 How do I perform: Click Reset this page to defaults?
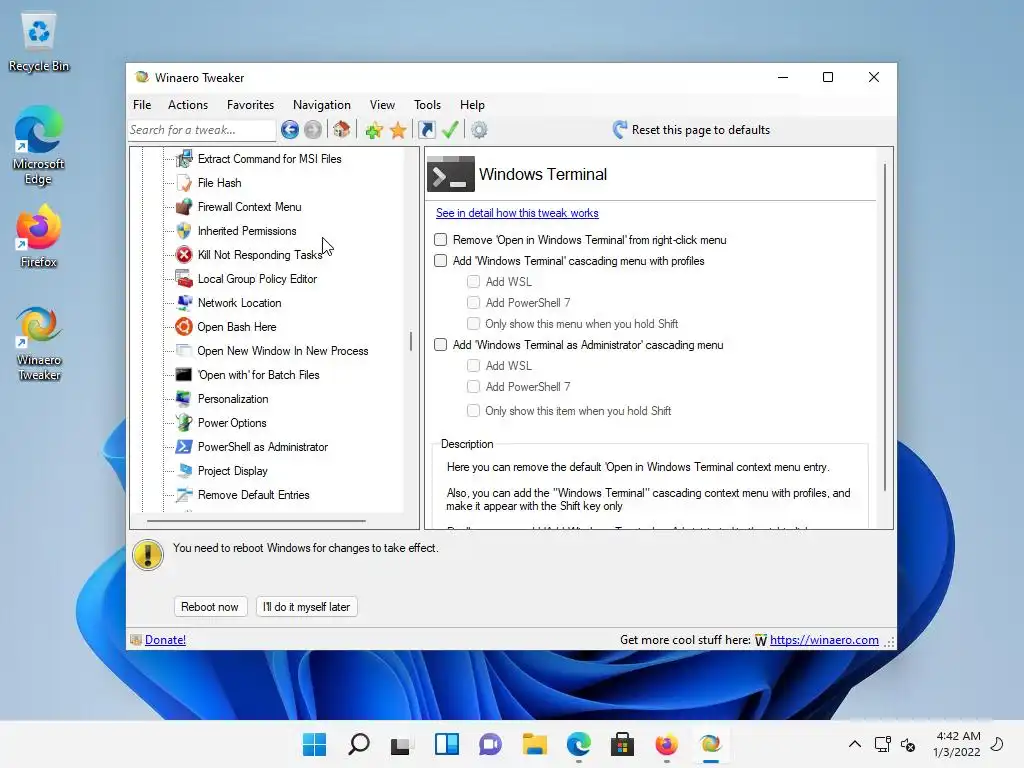(x=692, y=130)
